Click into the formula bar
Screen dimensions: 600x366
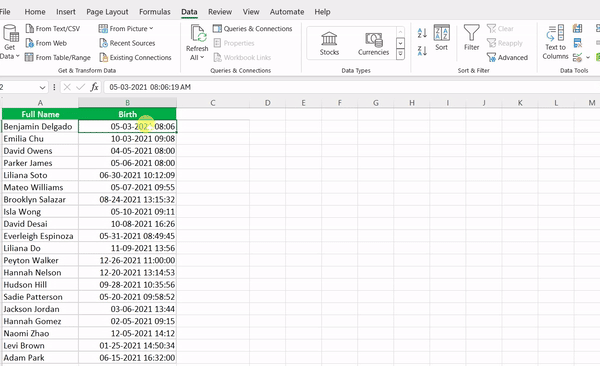click(352, 87)
